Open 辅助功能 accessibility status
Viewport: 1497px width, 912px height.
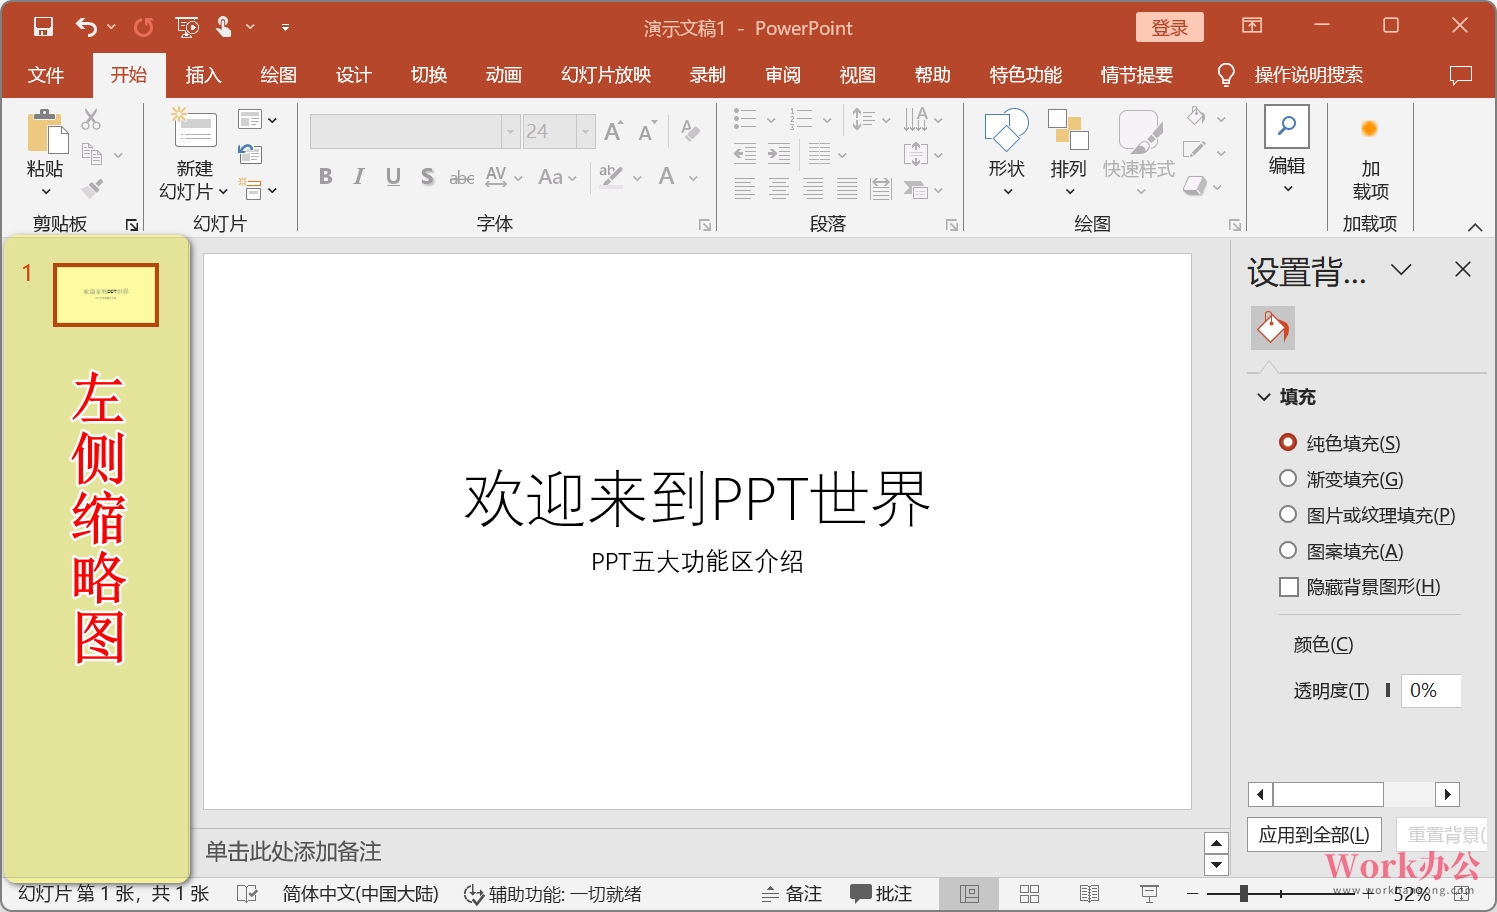pos(553,894)
